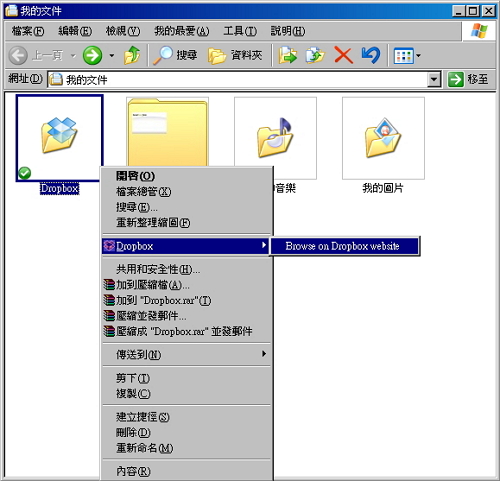Open Search magnifier toolbar button

pos(175,55)
